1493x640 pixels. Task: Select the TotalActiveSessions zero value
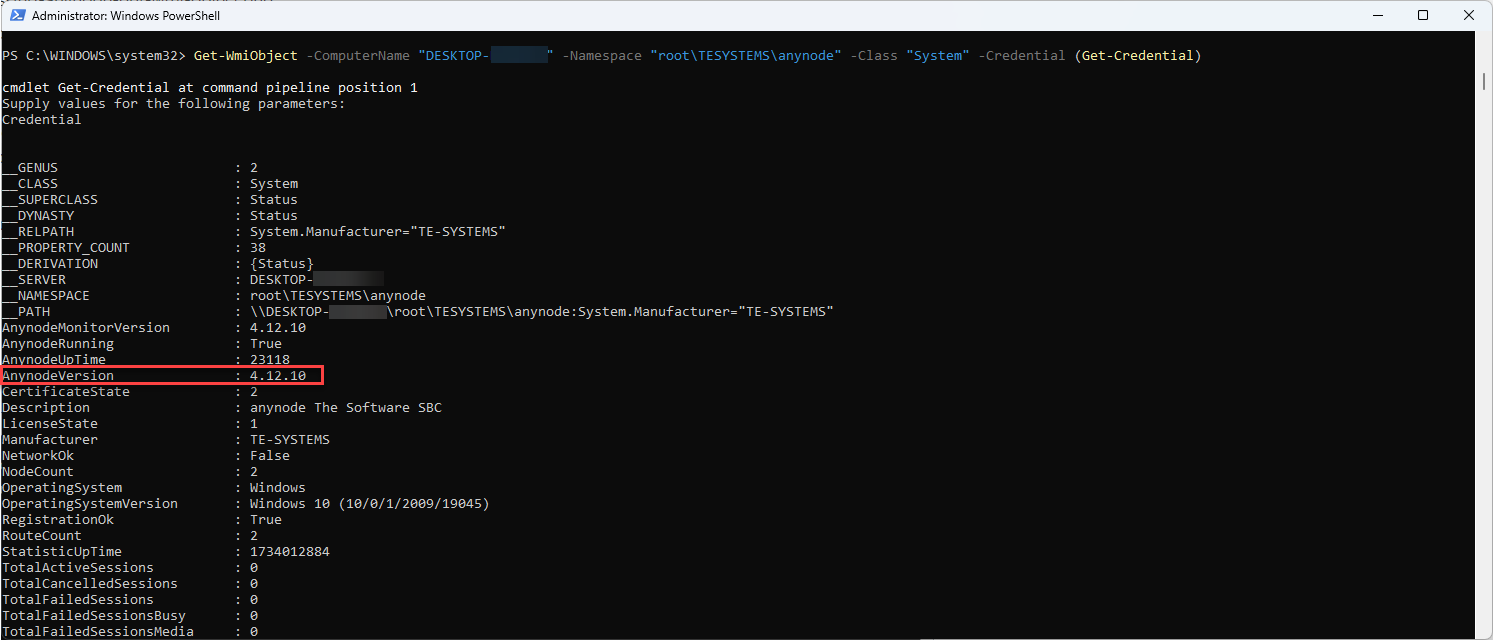tap(254, 567)
